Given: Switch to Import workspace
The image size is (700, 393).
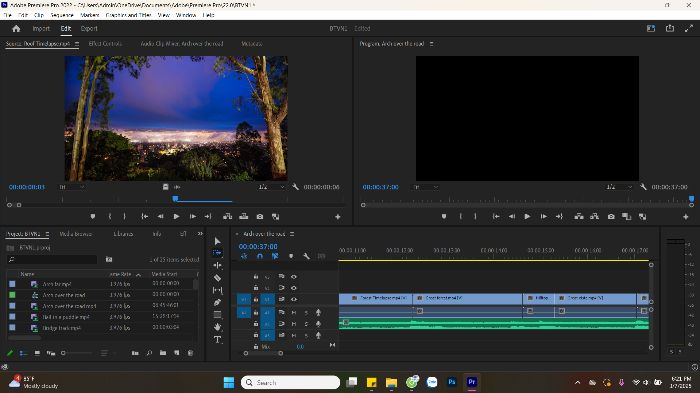Looking at the screenshot, I should 41,29.
